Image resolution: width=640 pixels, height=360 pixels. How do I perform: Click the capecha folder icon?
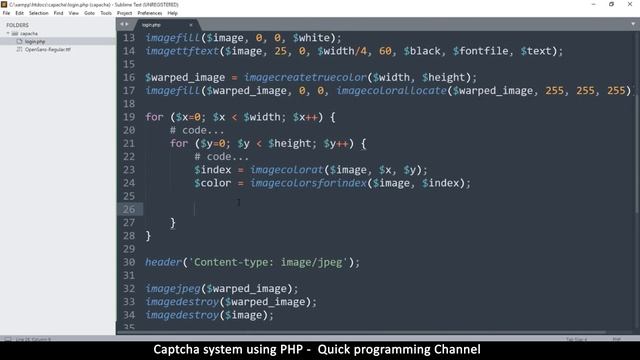15,33
